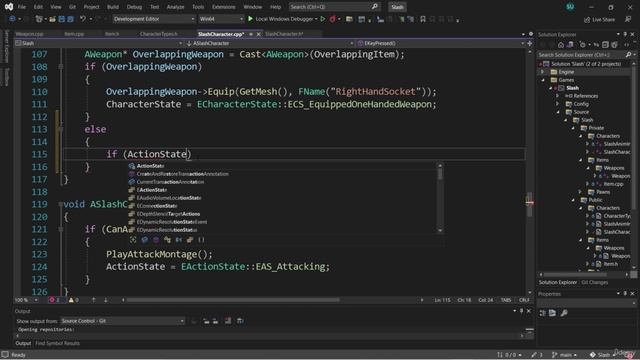Open the File menu

[x=22, y=7]
